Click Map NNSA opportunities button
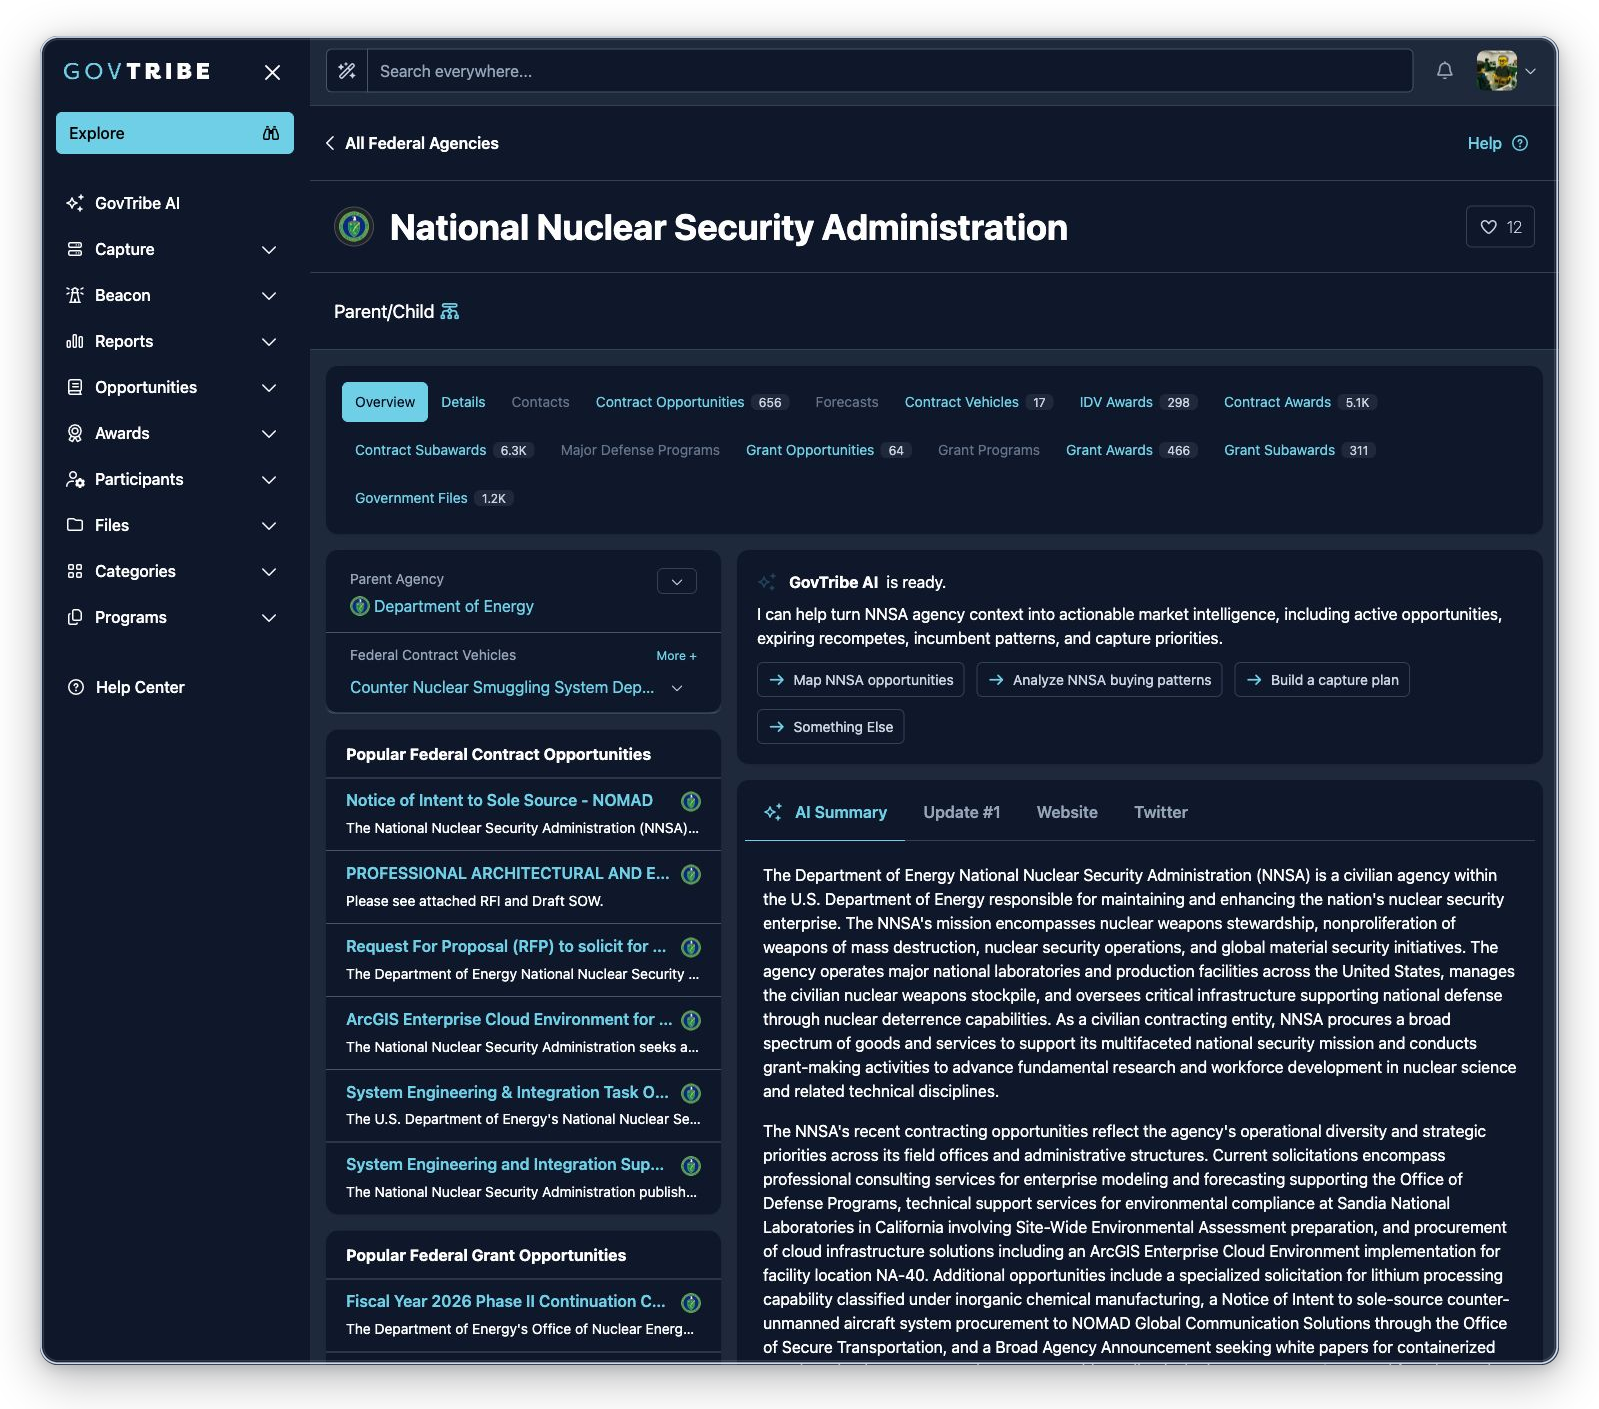The height and width of the screenshot is (1409, 1599). pyautogui.click(x=861, y=680)
